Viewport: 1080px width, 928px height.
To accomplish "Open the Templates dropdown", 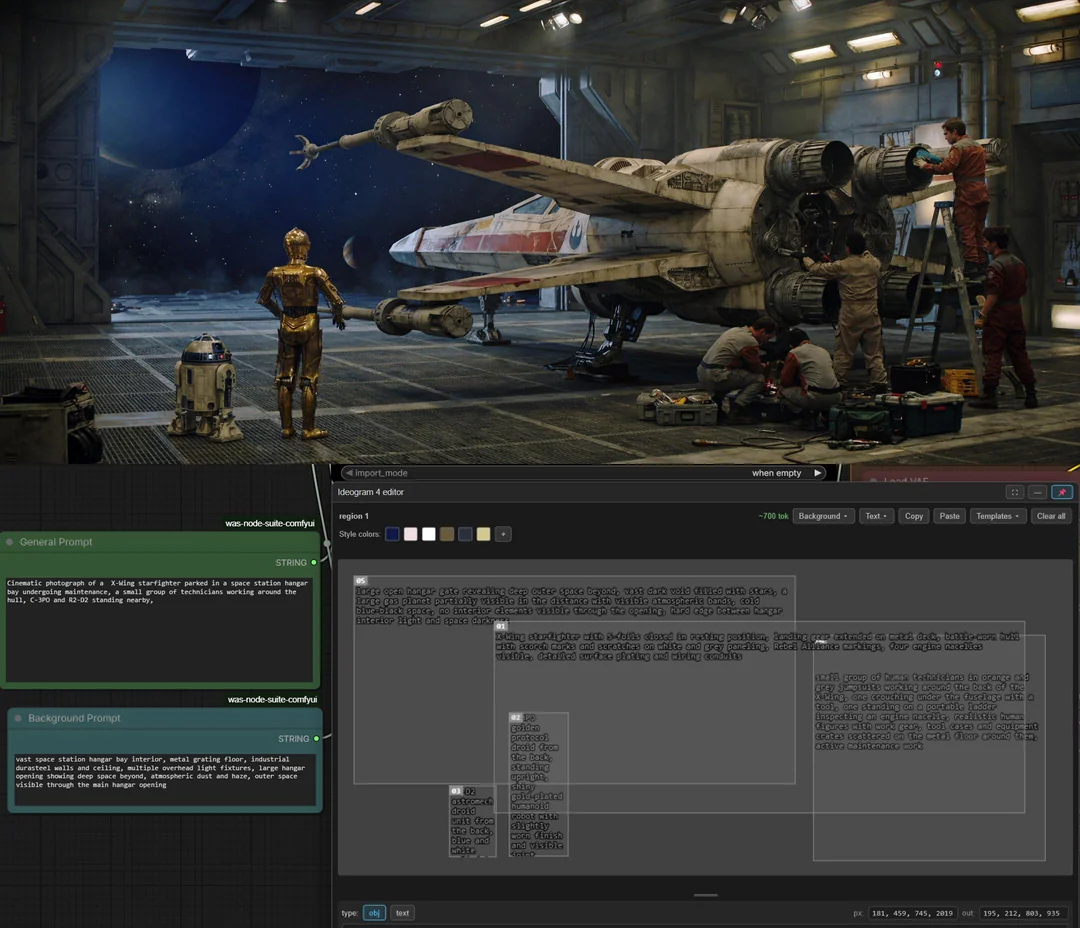I will 997,516.
